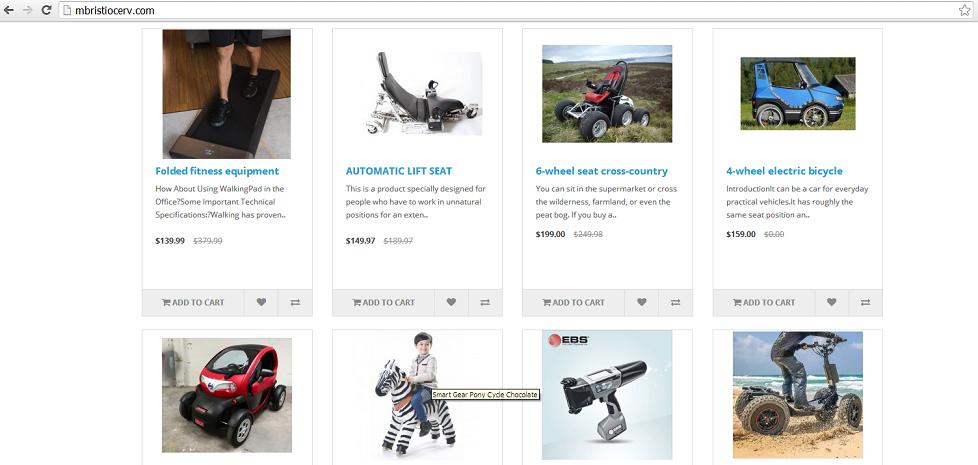Compare the Folded fitness equipment item
This screenshot has width=978, height=465.
(295, 302)
